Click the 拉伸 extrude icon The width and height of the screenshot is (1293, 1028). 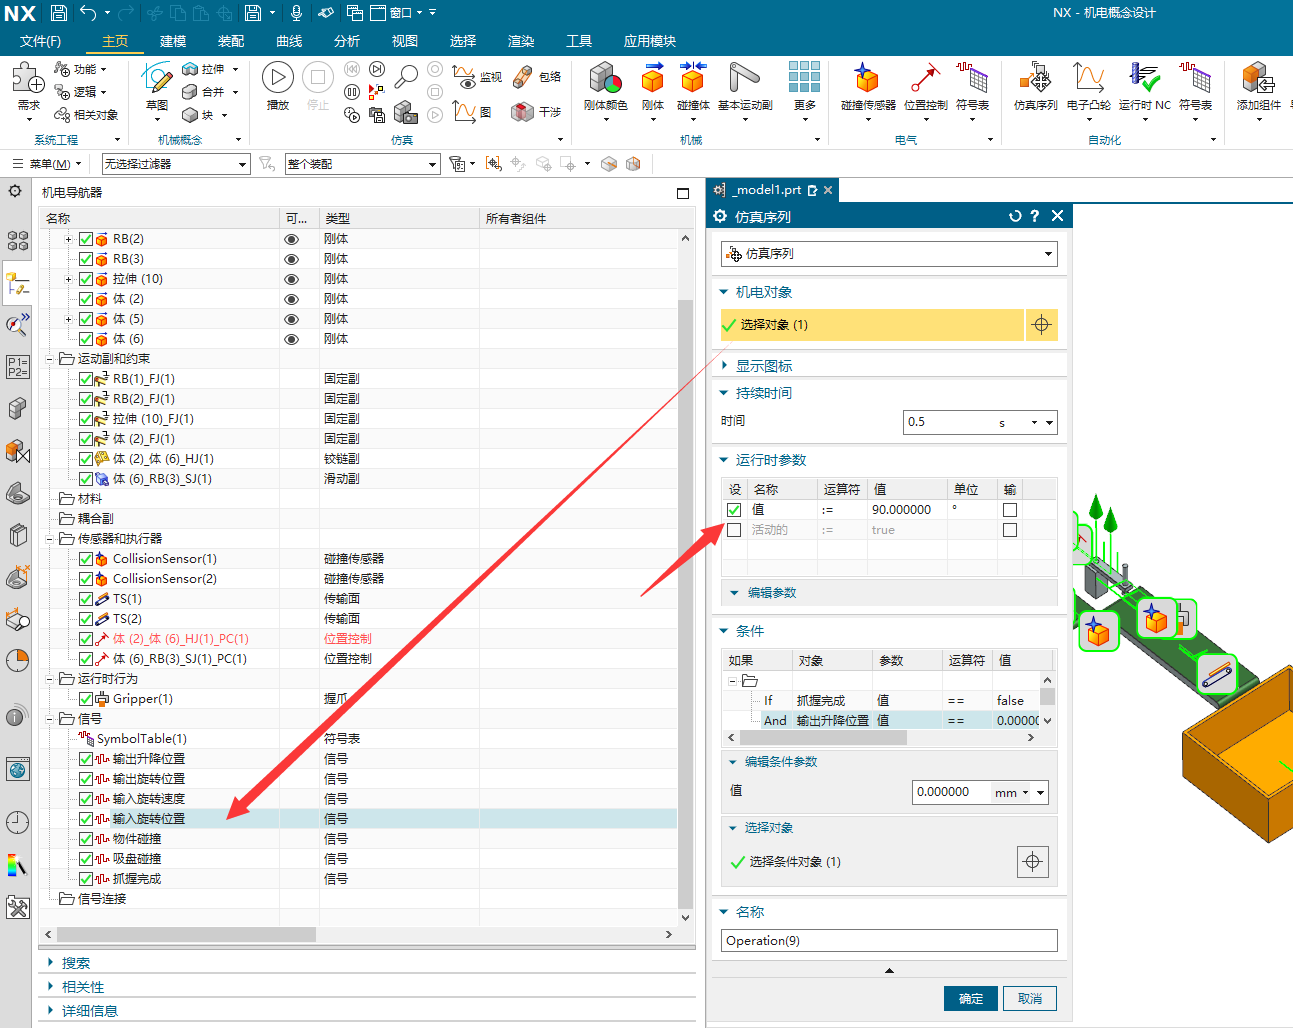191,69
